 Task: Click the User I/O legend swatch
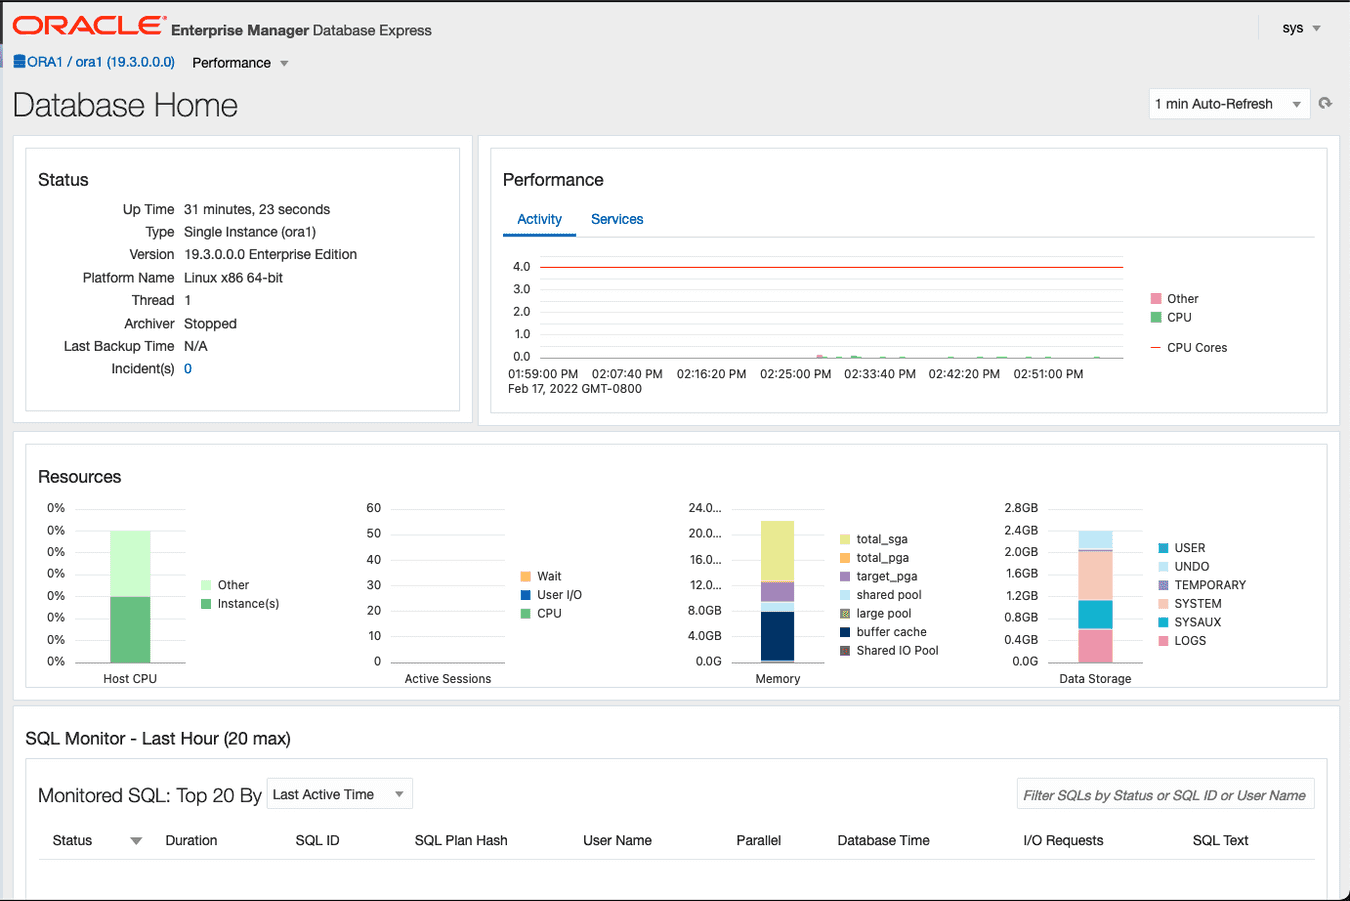point(525,595)
